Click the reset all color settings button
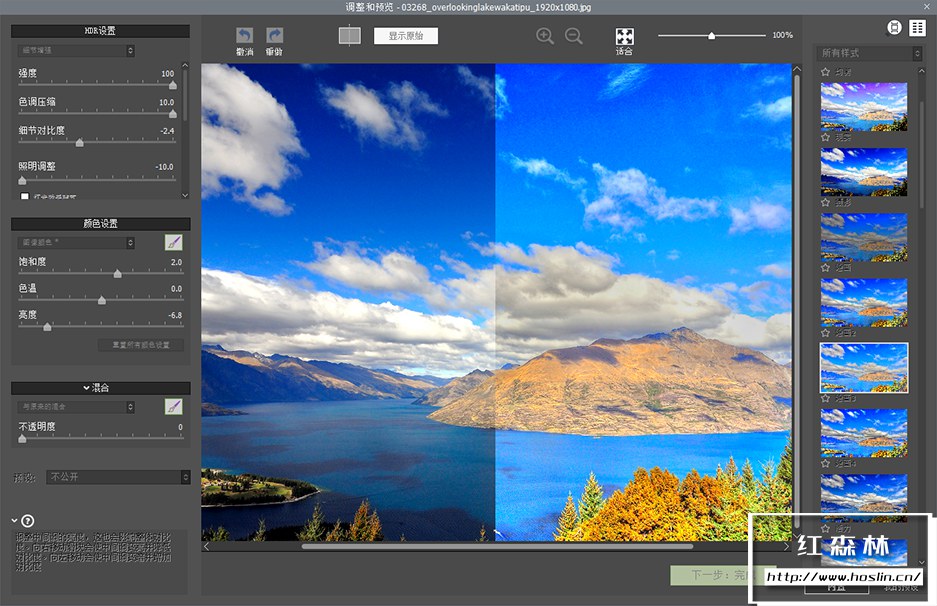Viewport: 937px width, 606px height. click(140, 345)
